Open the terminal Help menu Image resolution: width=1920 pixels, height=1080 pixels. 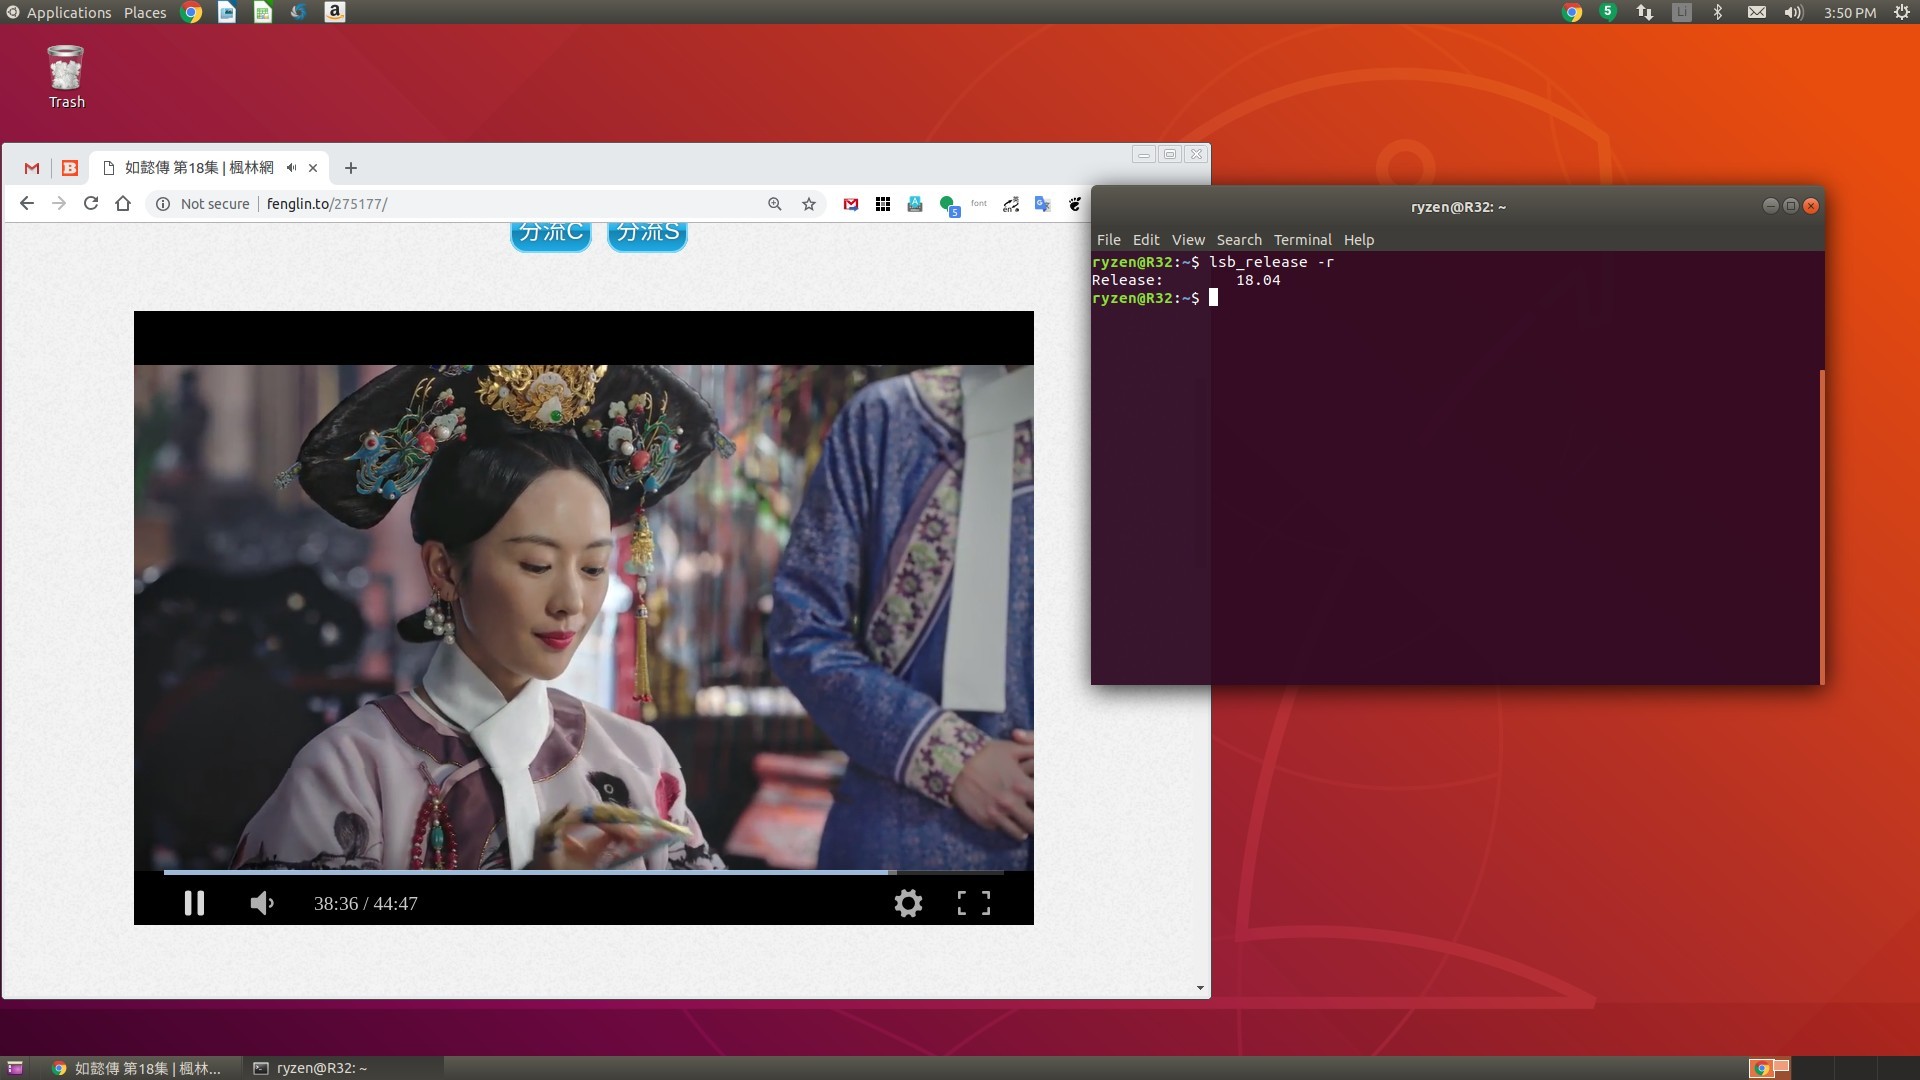[1359, 240]
